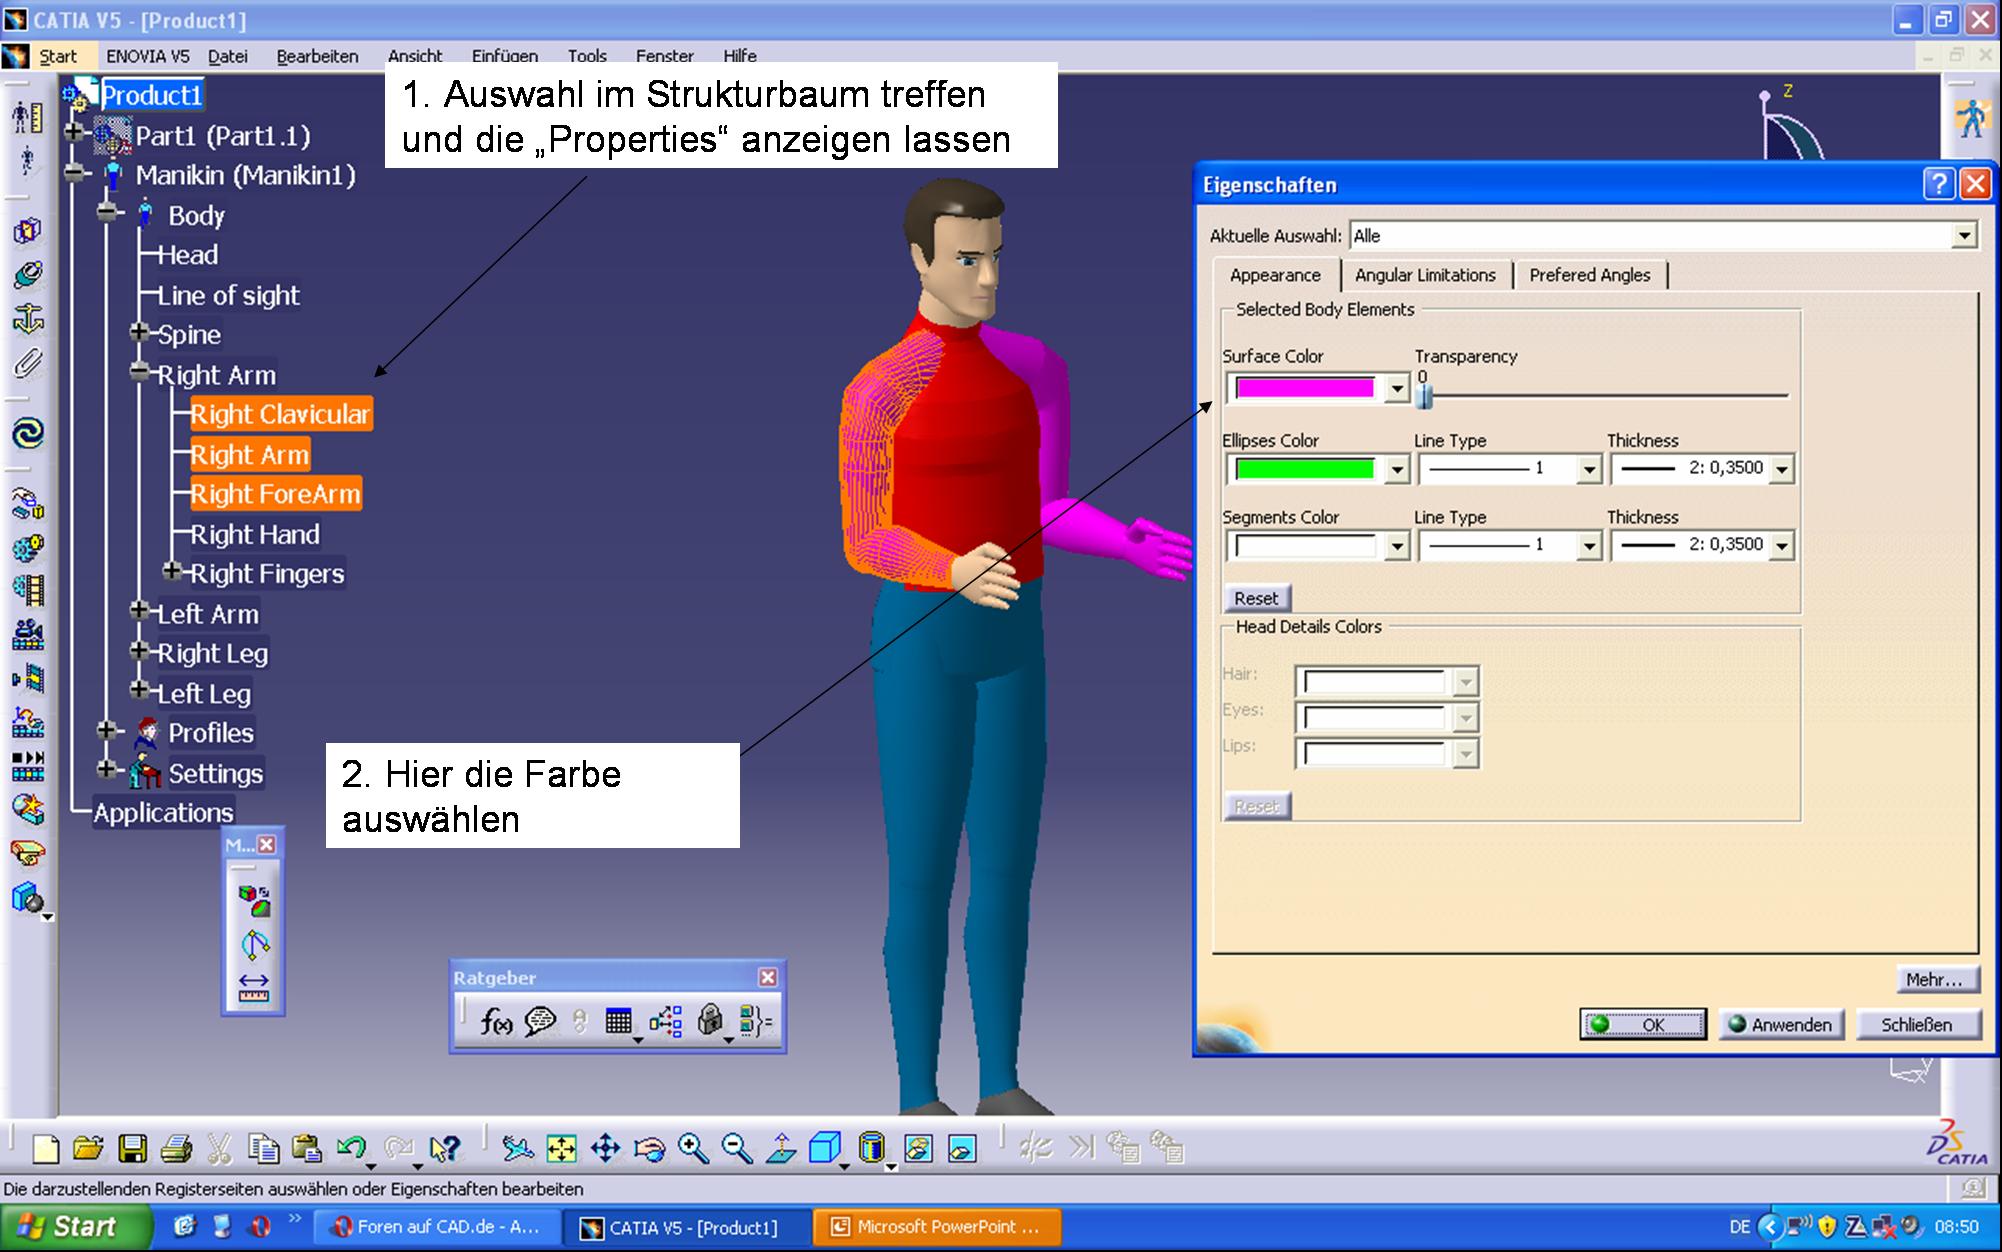Click the ruler measure icon in small M toolbar
The width and height of the screenshot is (2002, 1252).
click(254, 987)
